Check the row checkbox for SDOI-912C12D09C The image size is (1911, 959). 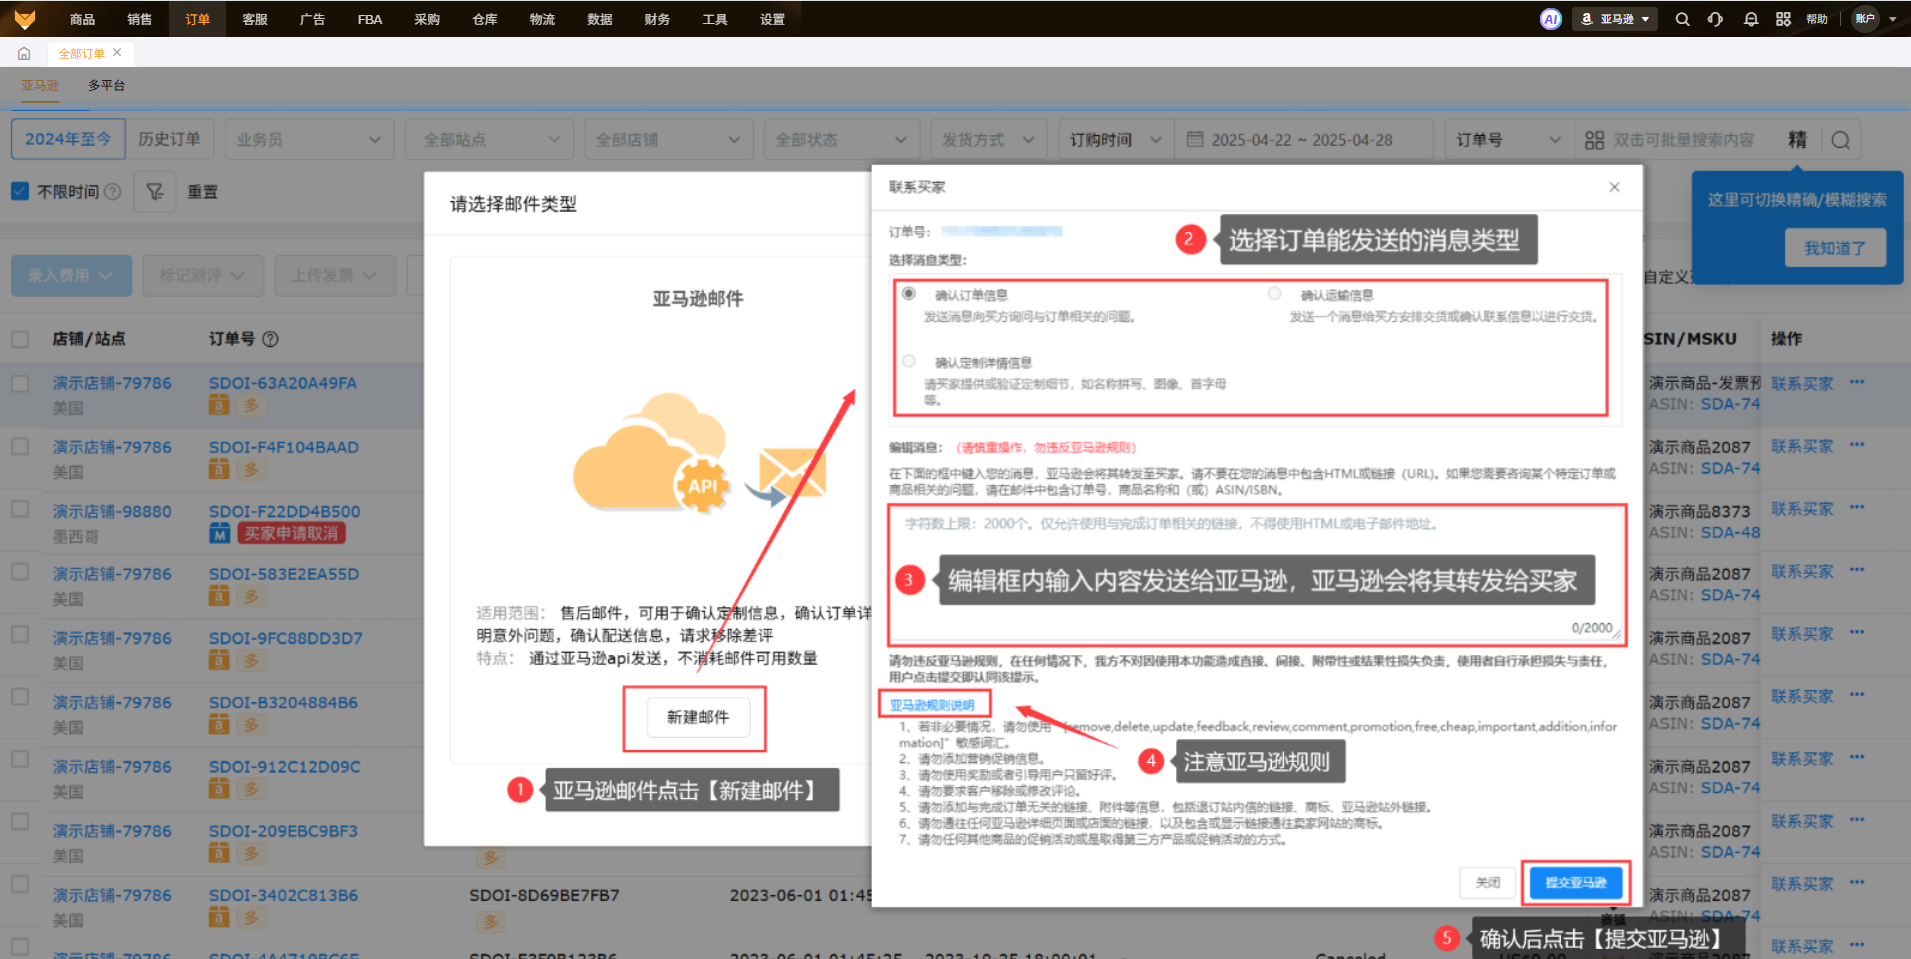coord(20,759)
